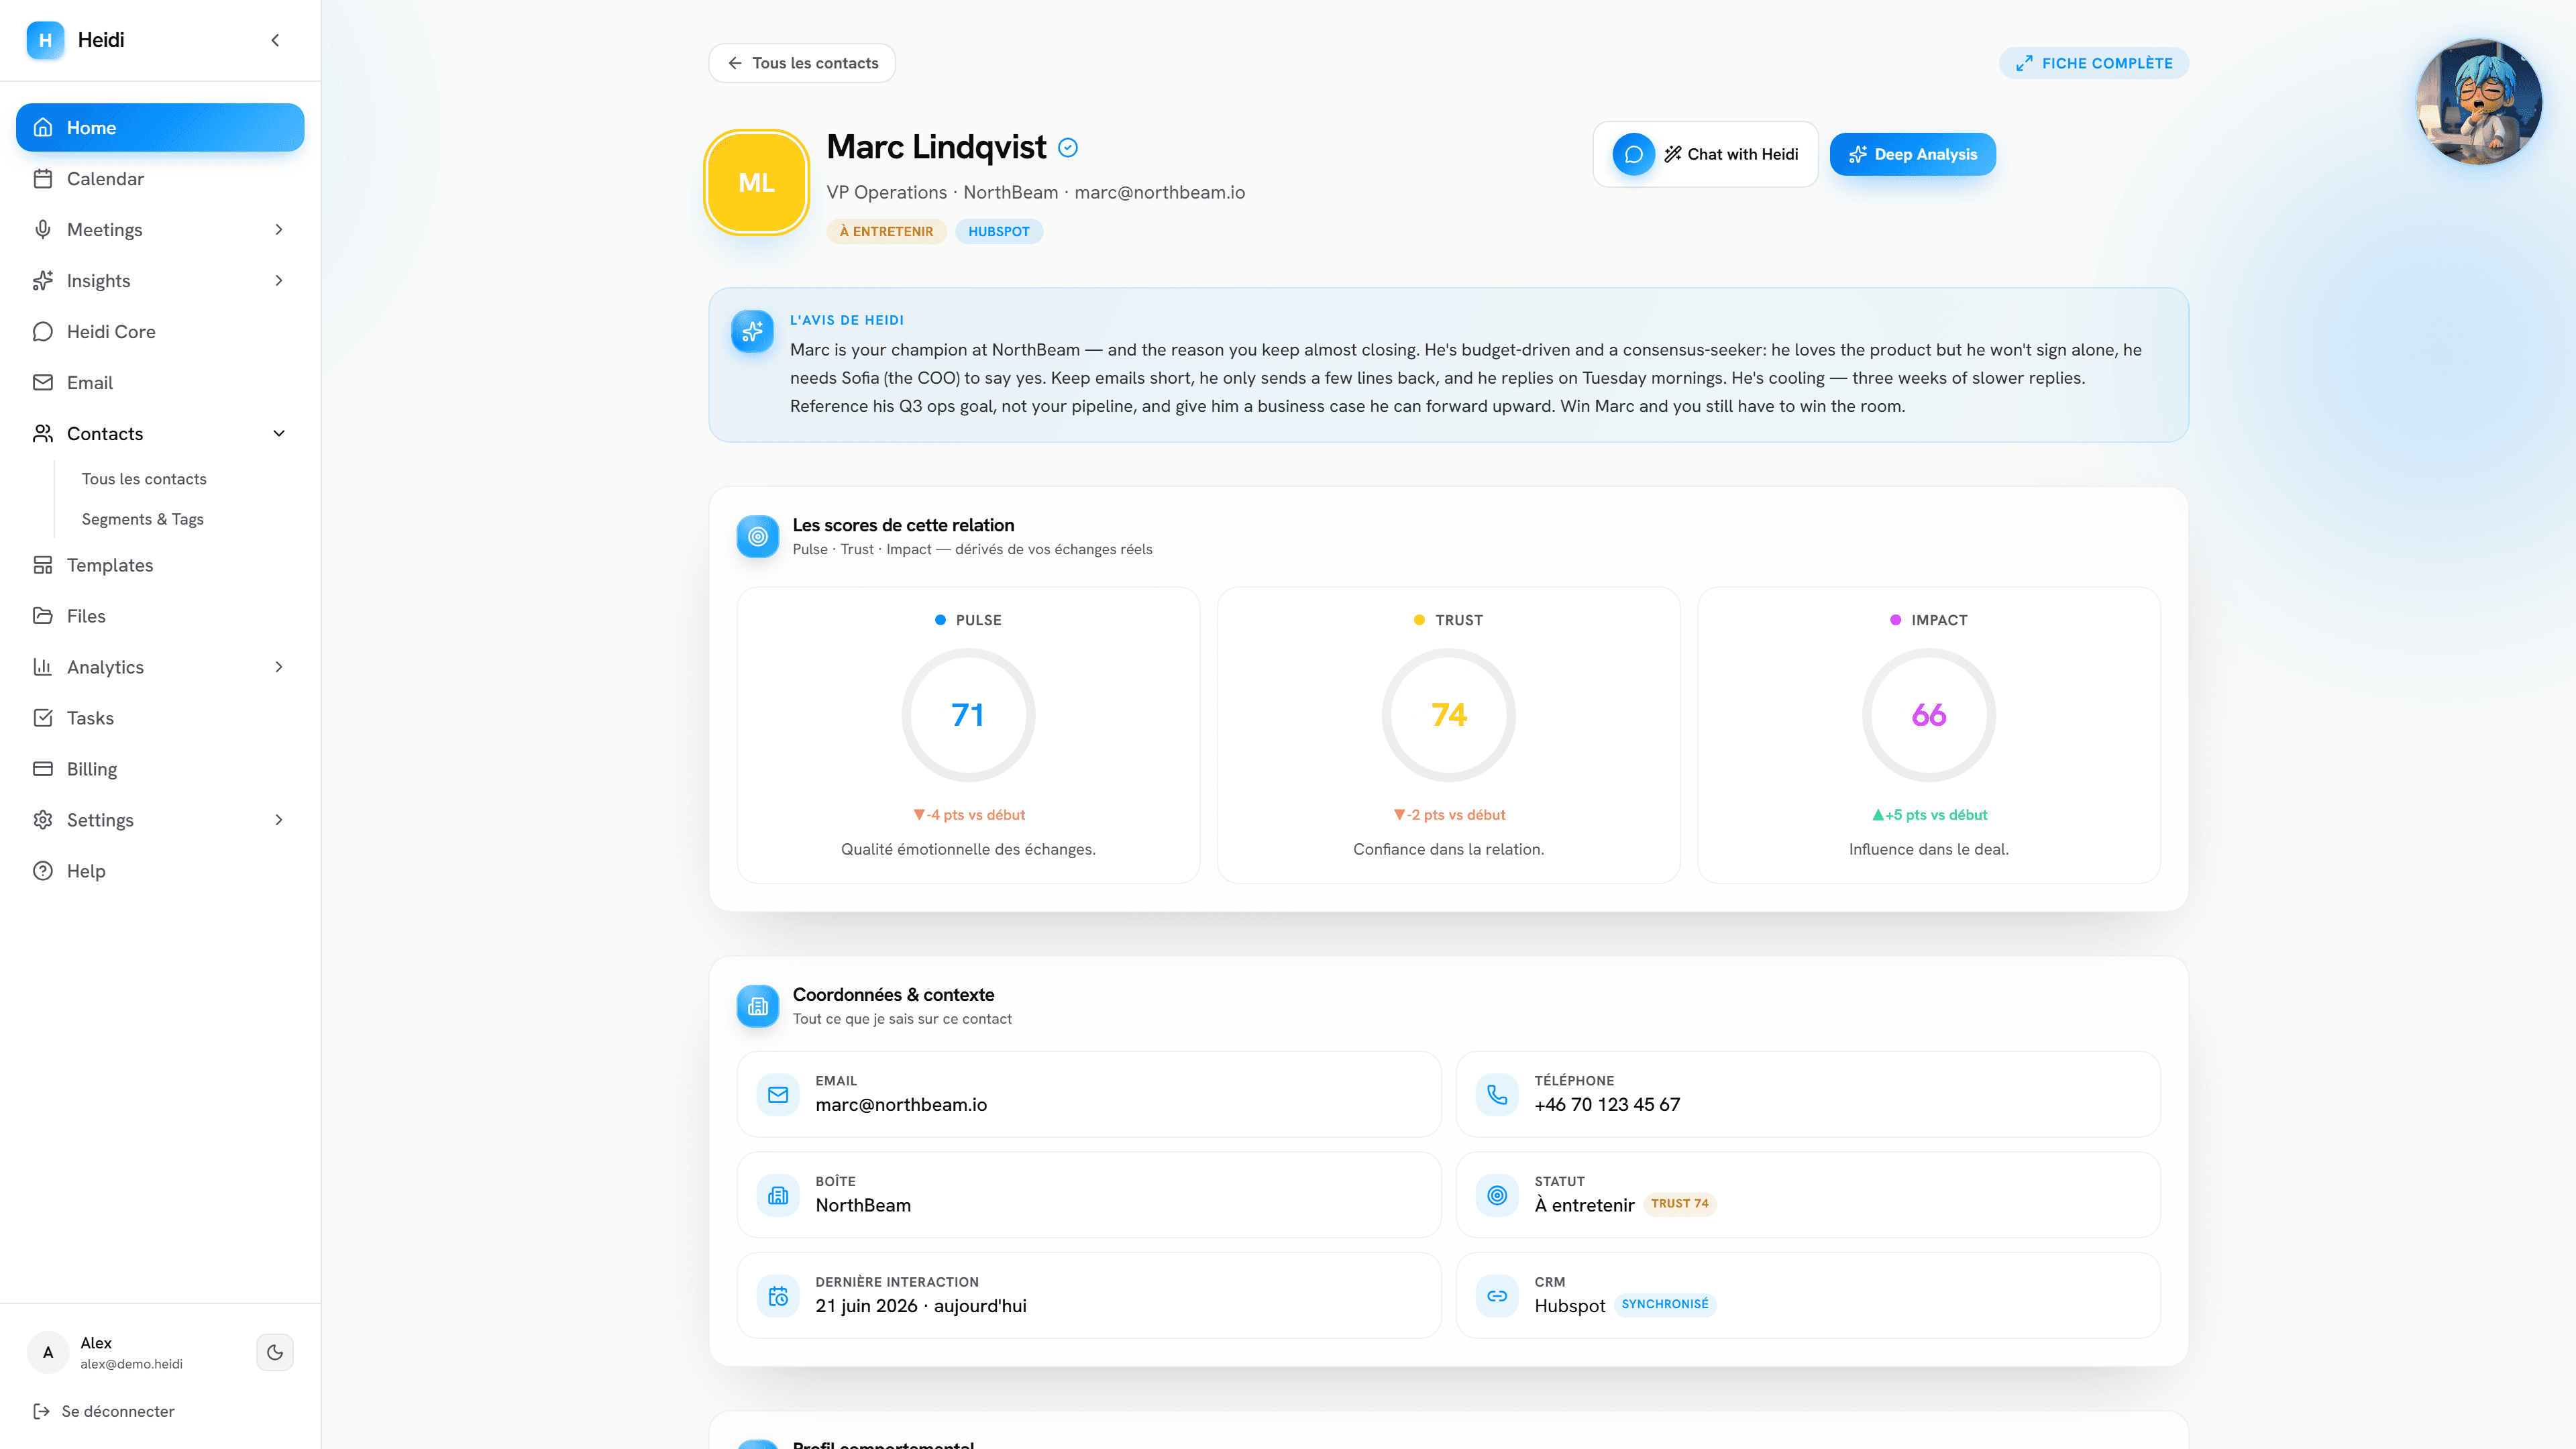Click the Tasks checkbox icon
This screenshot has width=2576, height=1449.
[43, 719]
